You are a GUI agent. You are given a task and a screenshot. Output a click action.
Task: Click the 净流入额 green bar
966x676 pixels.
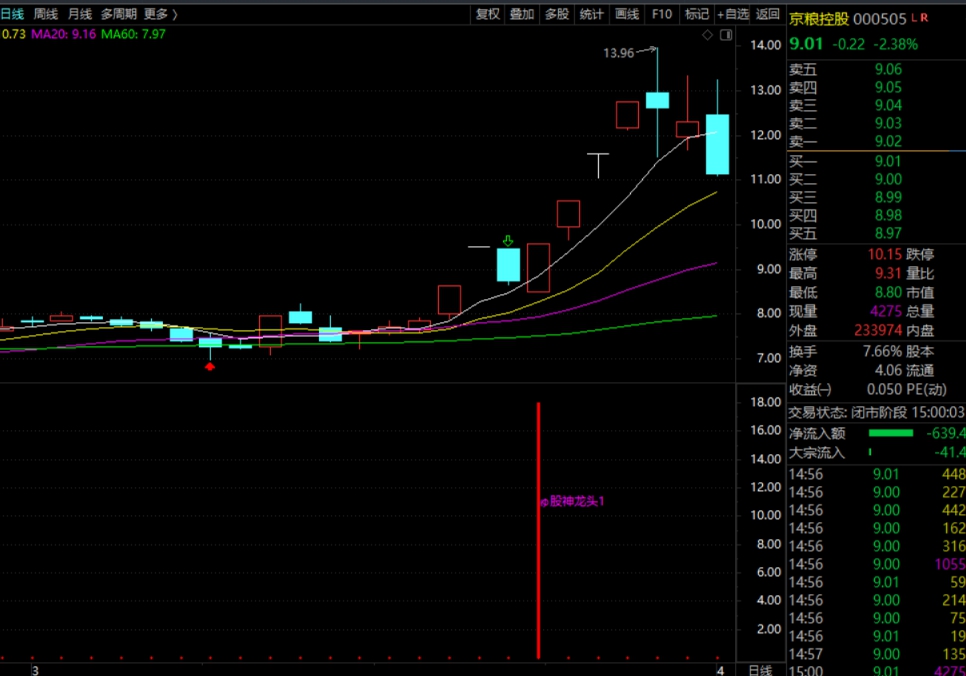coord(891,433)
